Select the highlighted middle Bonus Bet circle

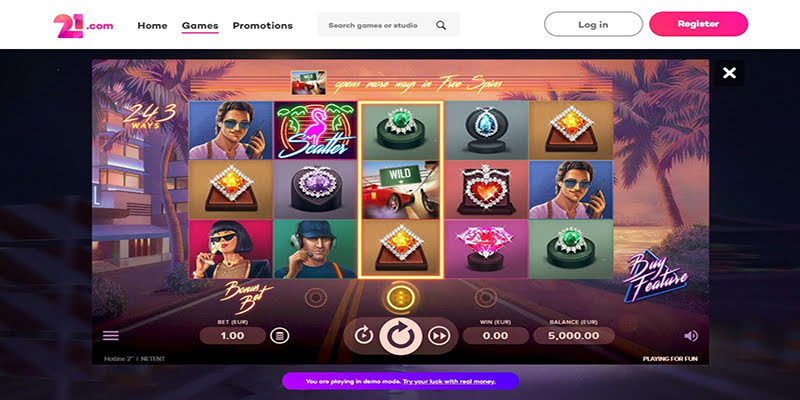pyautogui.click(x=401, y=297)
